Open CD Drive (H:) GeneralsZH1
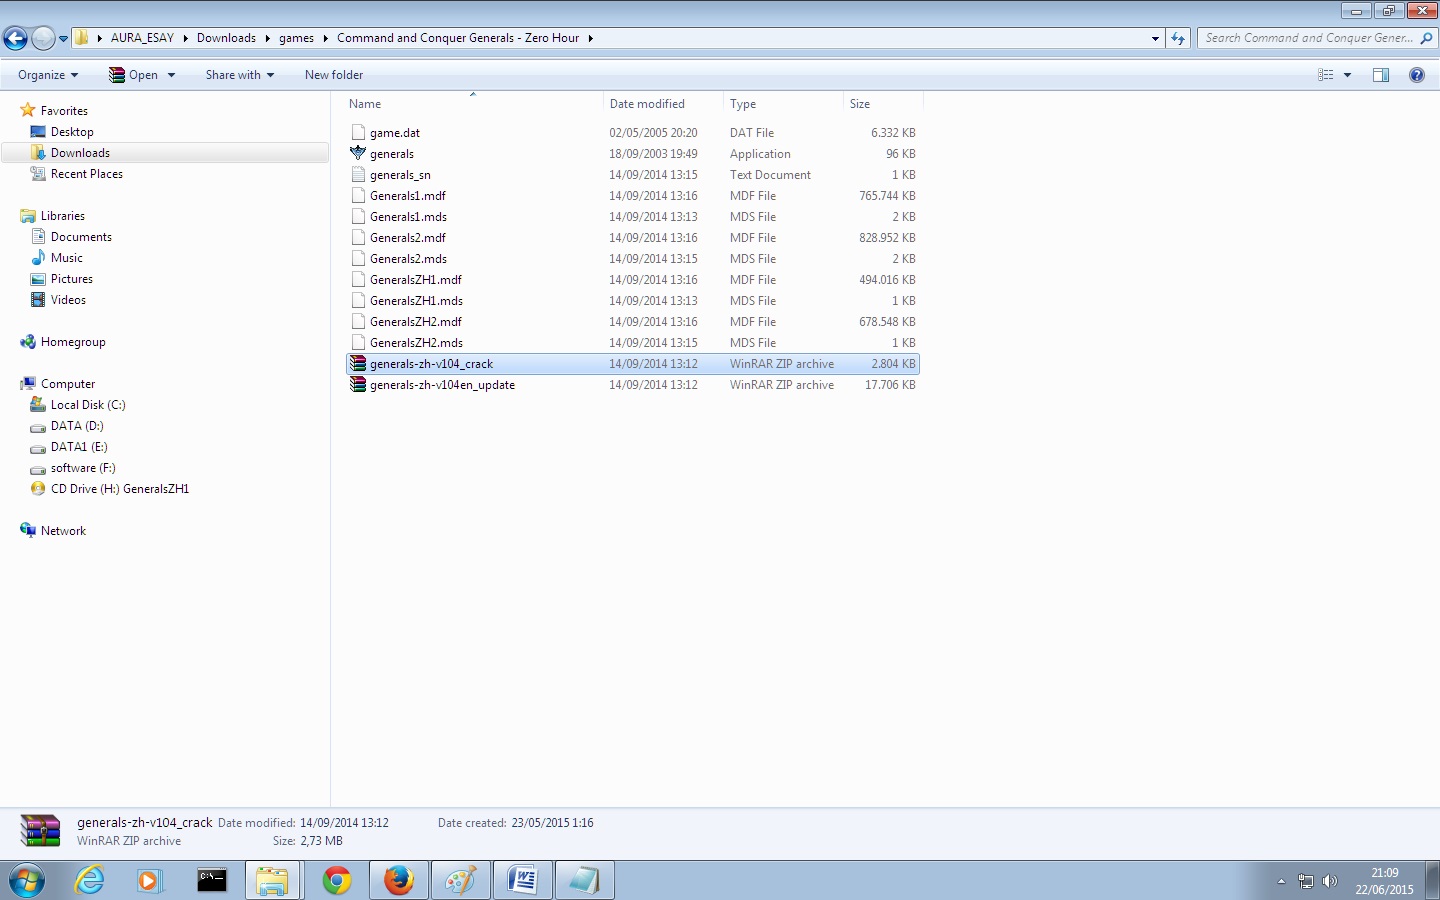 pos(120,489)
